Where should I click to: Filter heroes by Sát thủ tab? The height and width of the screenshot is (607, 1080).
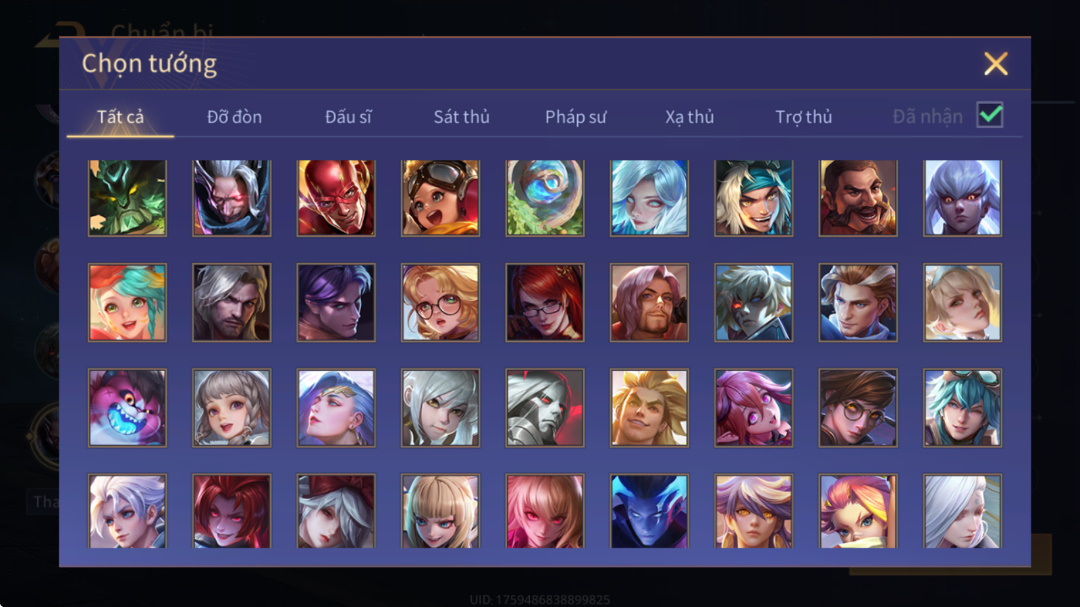[461, 117]
